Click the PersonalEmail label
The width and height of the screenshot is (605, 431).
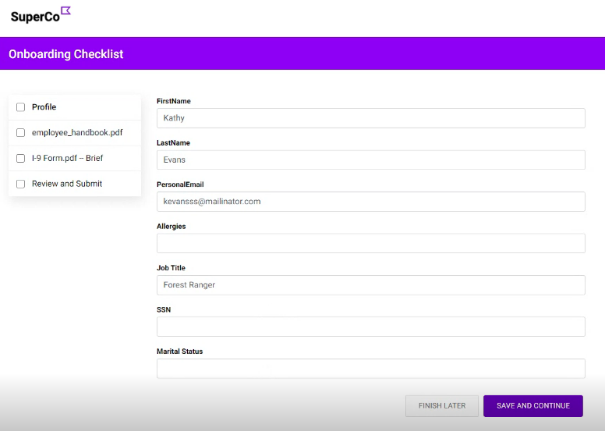180,184
